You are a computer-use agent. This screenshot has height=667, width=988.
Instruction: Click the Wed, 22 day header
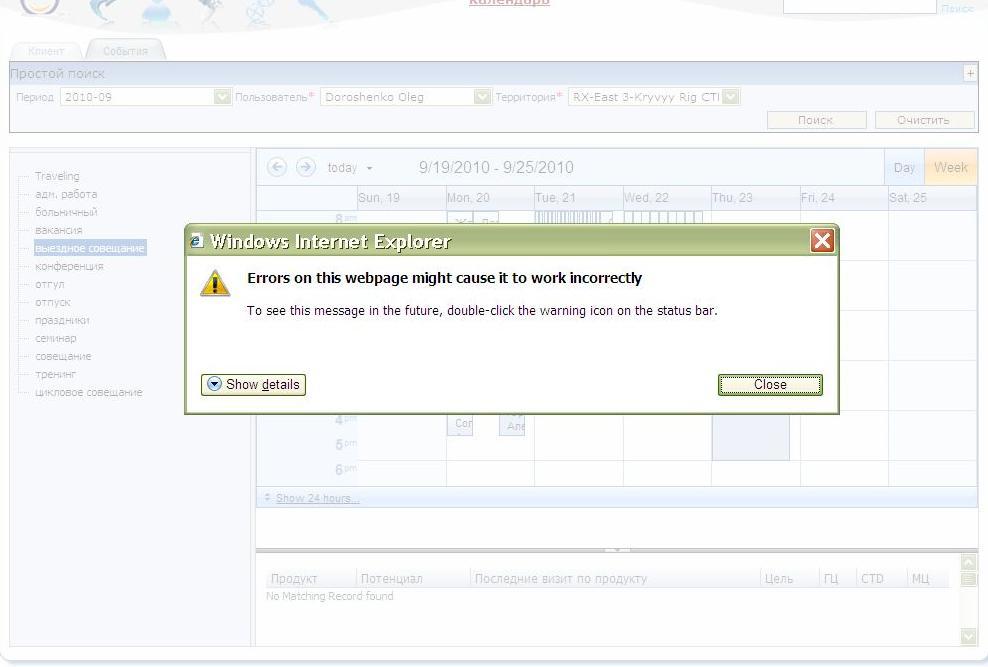[x=667, y=198]
